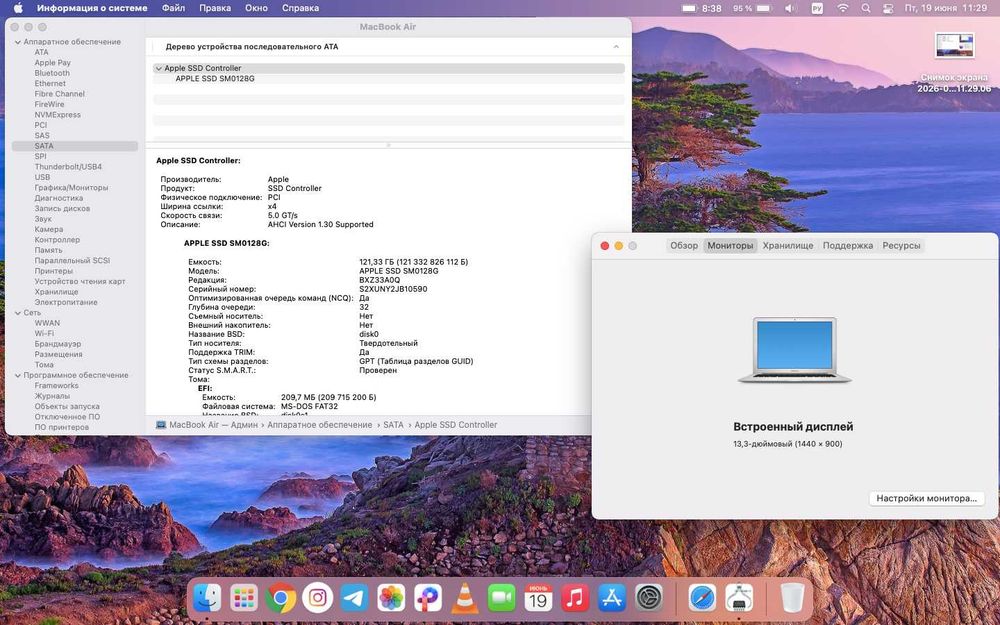Launch Safari from the dock
Screen dimensions: 1000x625
tap(702, 598)
